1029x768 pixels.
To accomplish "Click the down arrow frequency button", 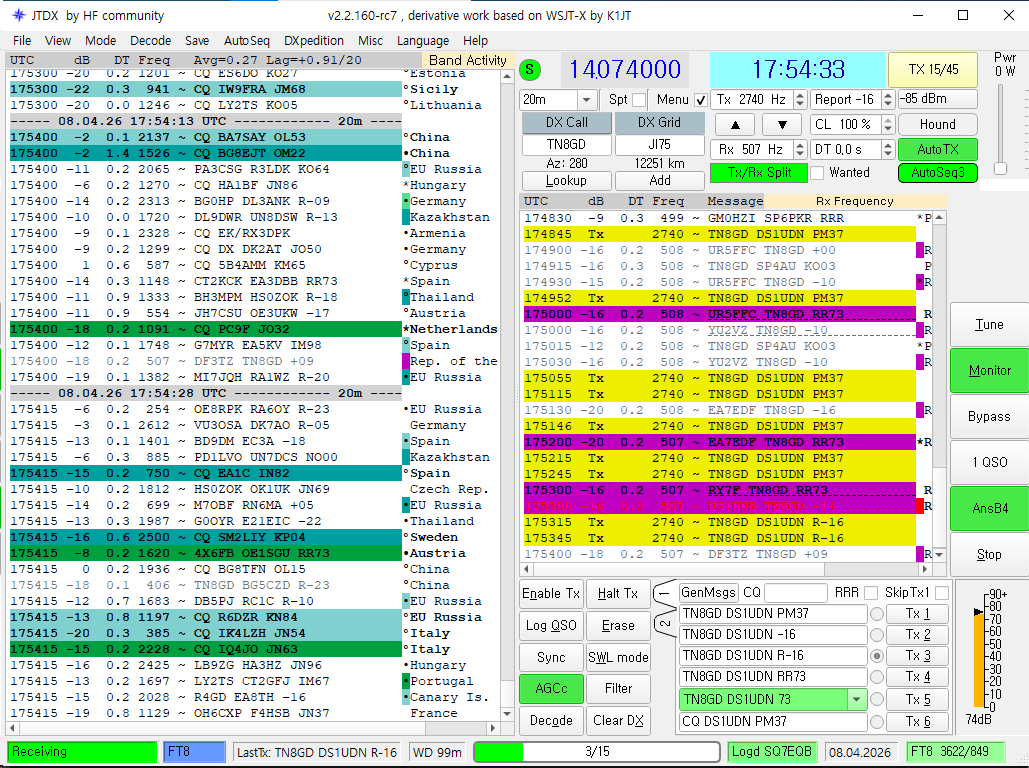I will [782, 125].
